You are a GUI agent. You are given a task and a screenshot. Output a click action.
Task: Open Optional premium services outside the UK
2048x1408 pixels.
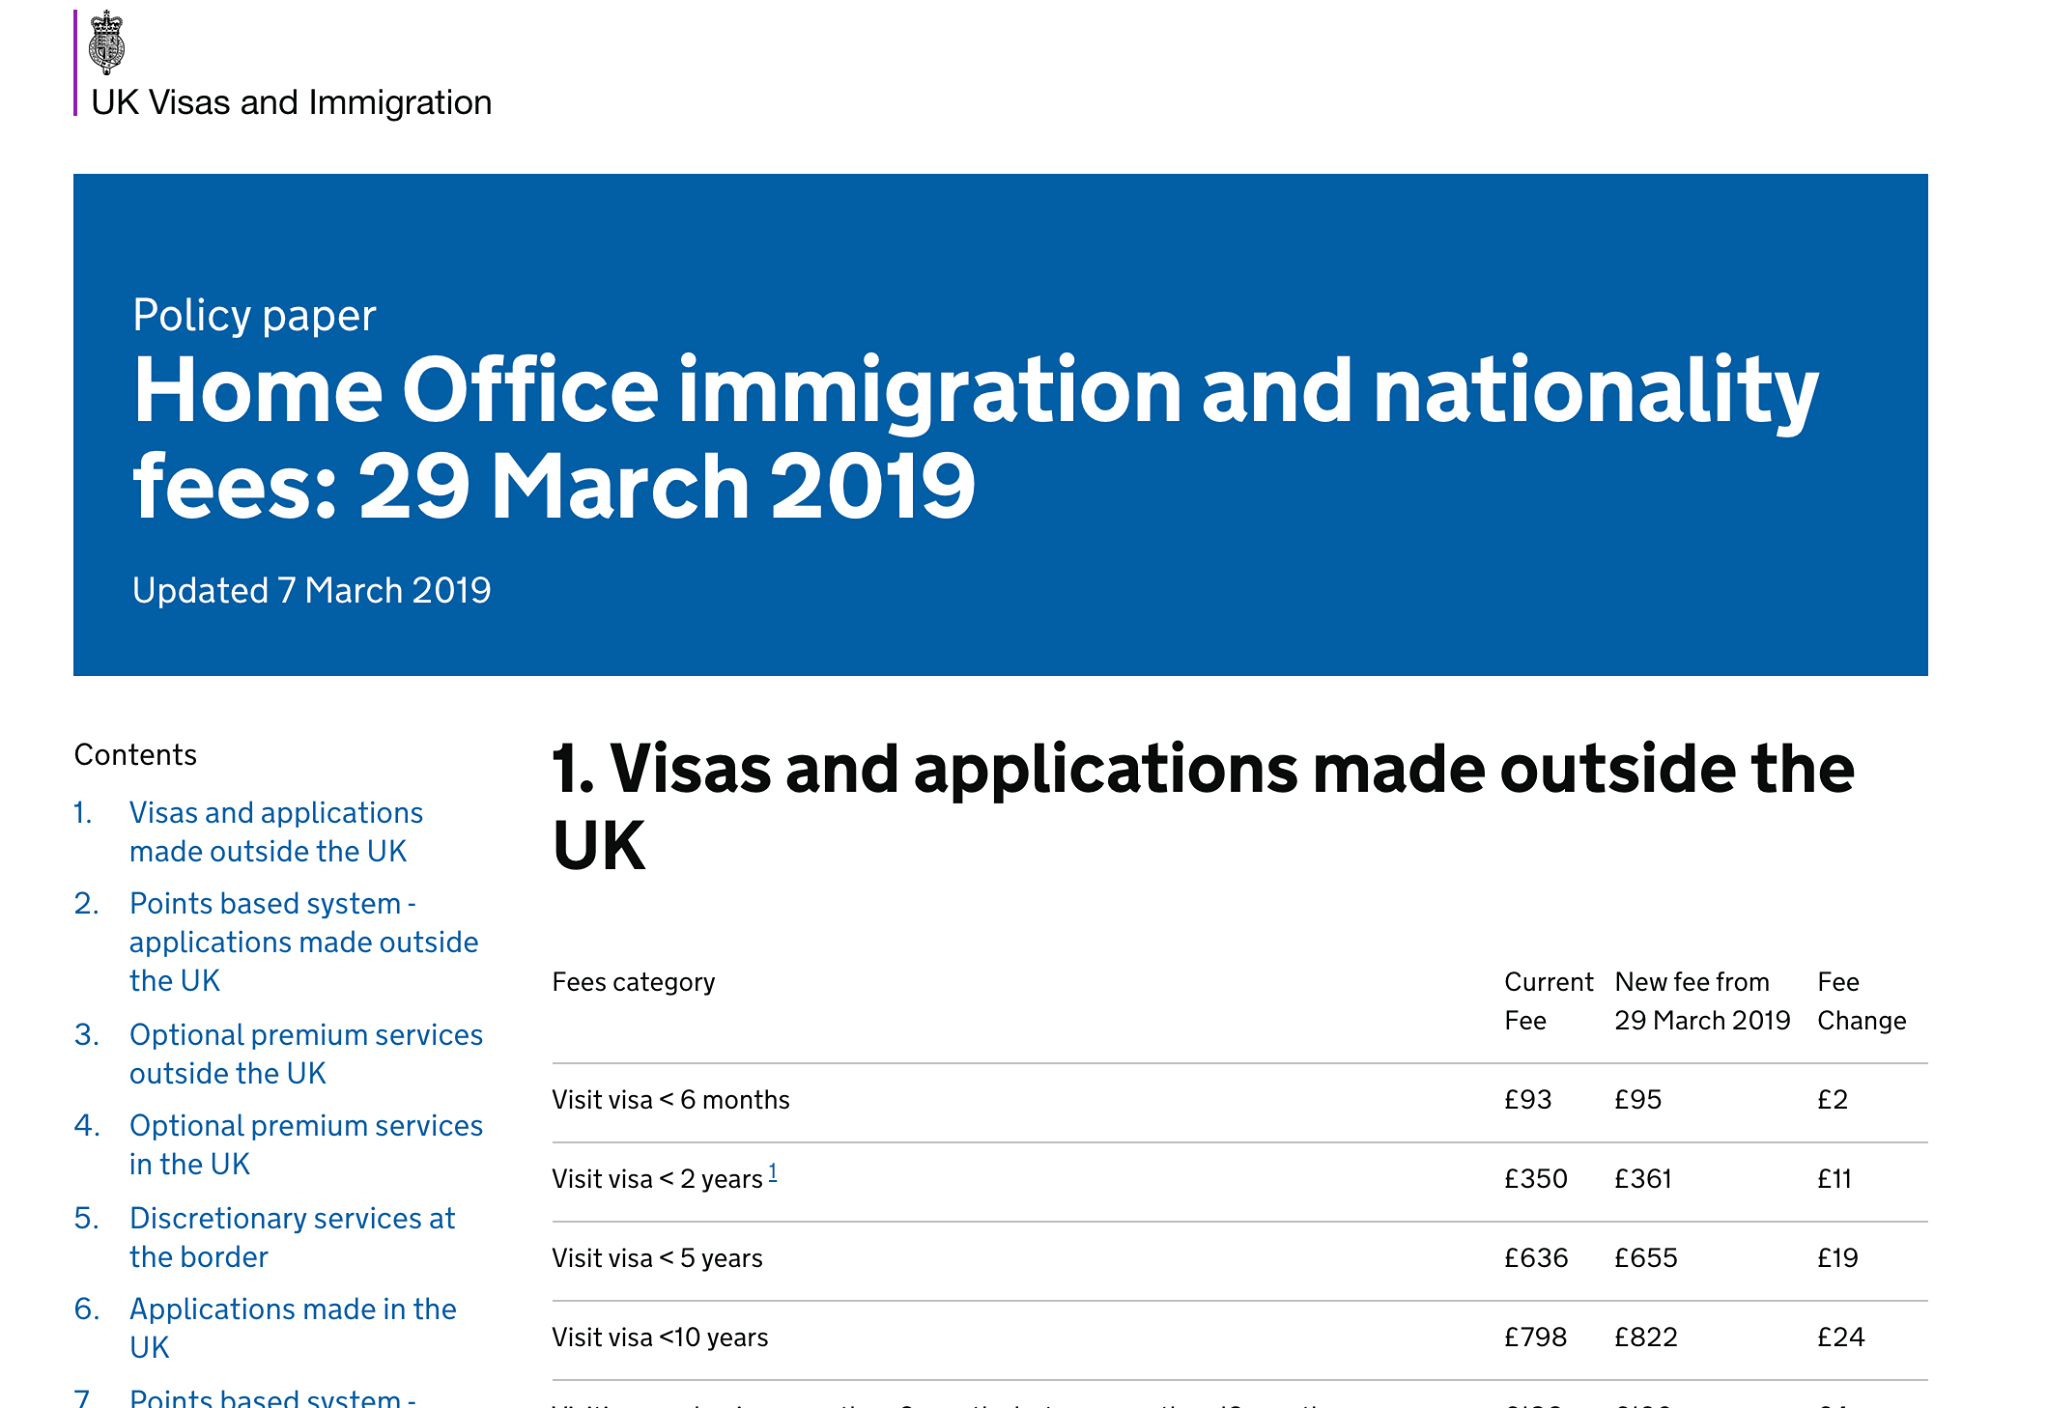[306, 1053]
